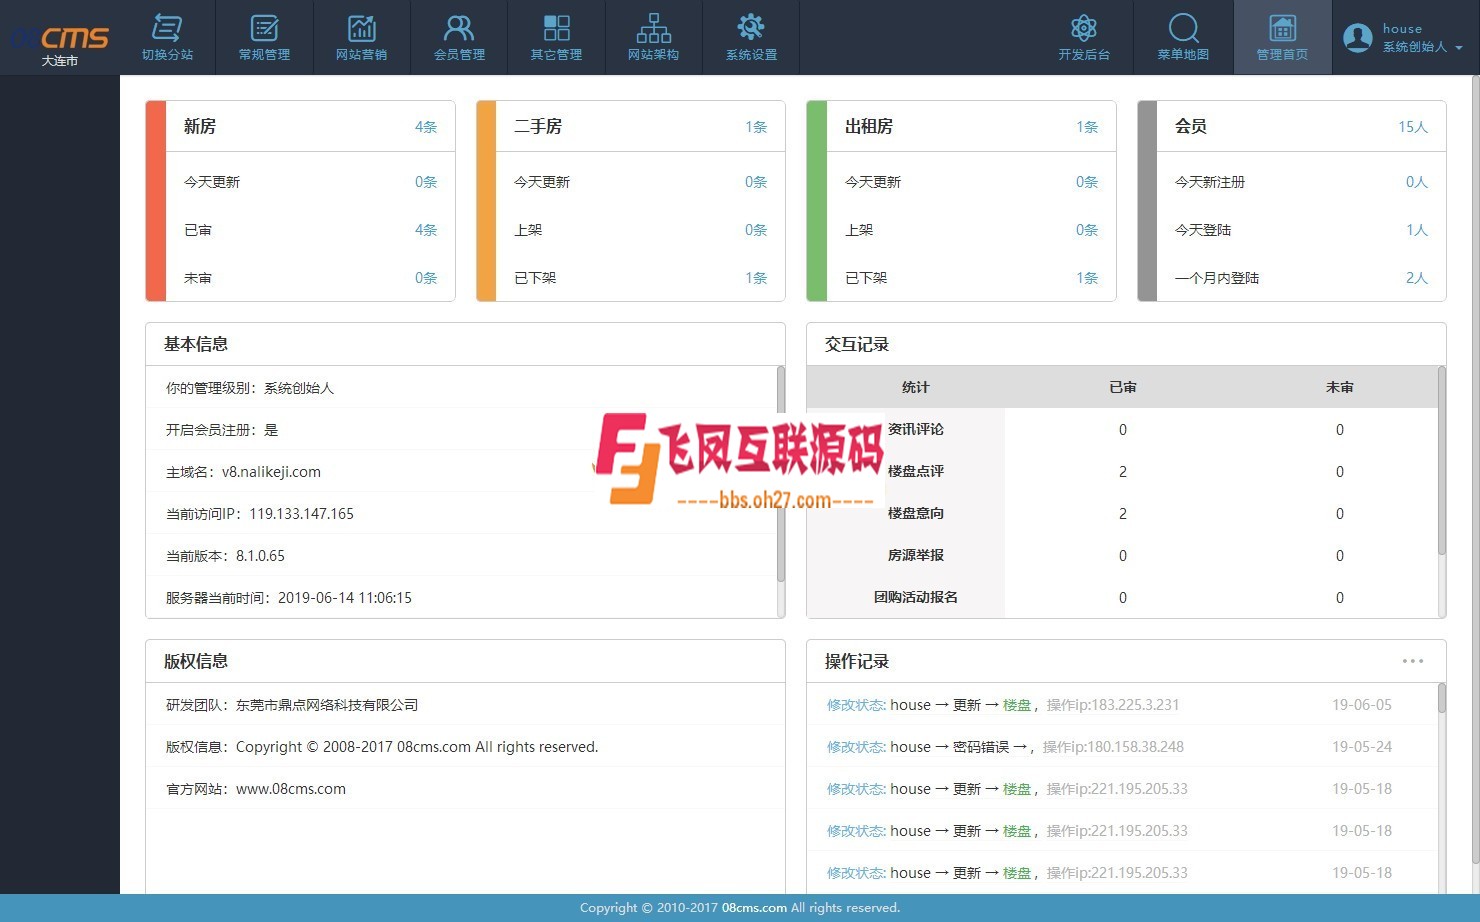Click 新房 已审 4条 value

[x=426, y=230]
